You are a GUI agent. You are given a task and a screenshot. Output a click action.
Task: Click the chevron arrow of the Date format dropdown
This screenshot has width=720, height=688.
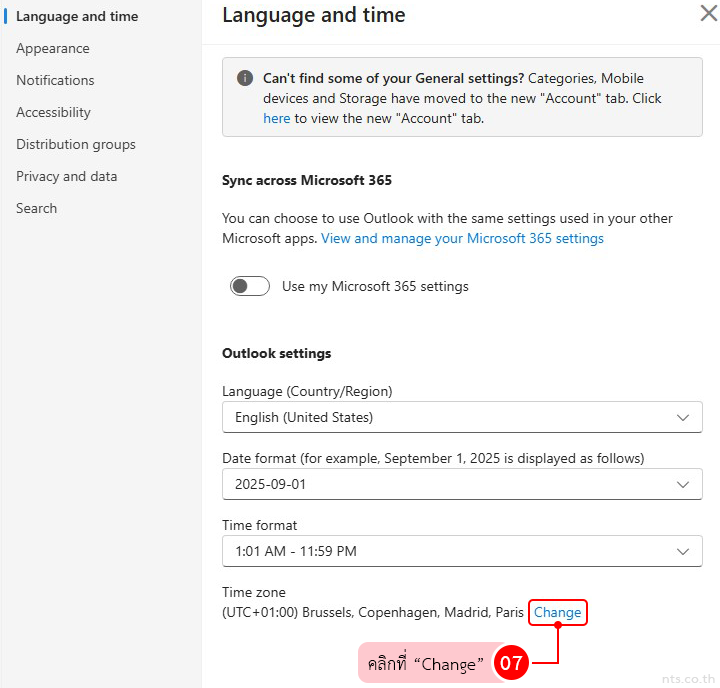pos(683,484)
